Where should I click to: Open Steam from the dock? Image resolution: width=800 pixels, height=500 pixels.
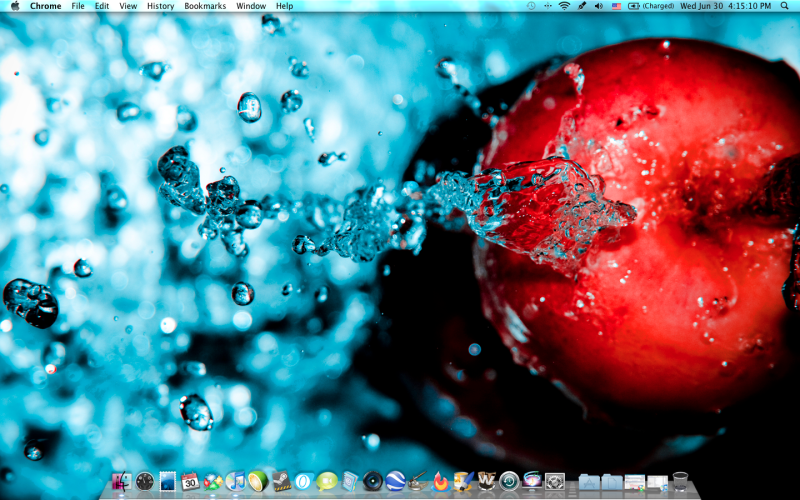pos(281,481)
